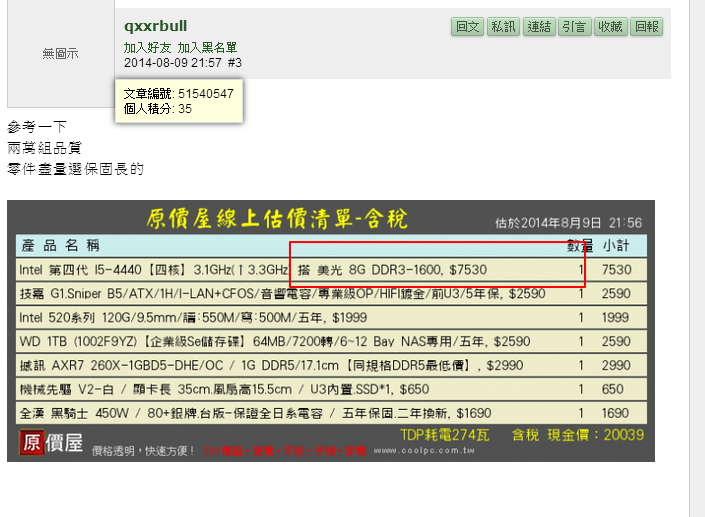Click the 技嘉 G1.Sniper B5 row

pyautogui.click(x=331, y=294)
